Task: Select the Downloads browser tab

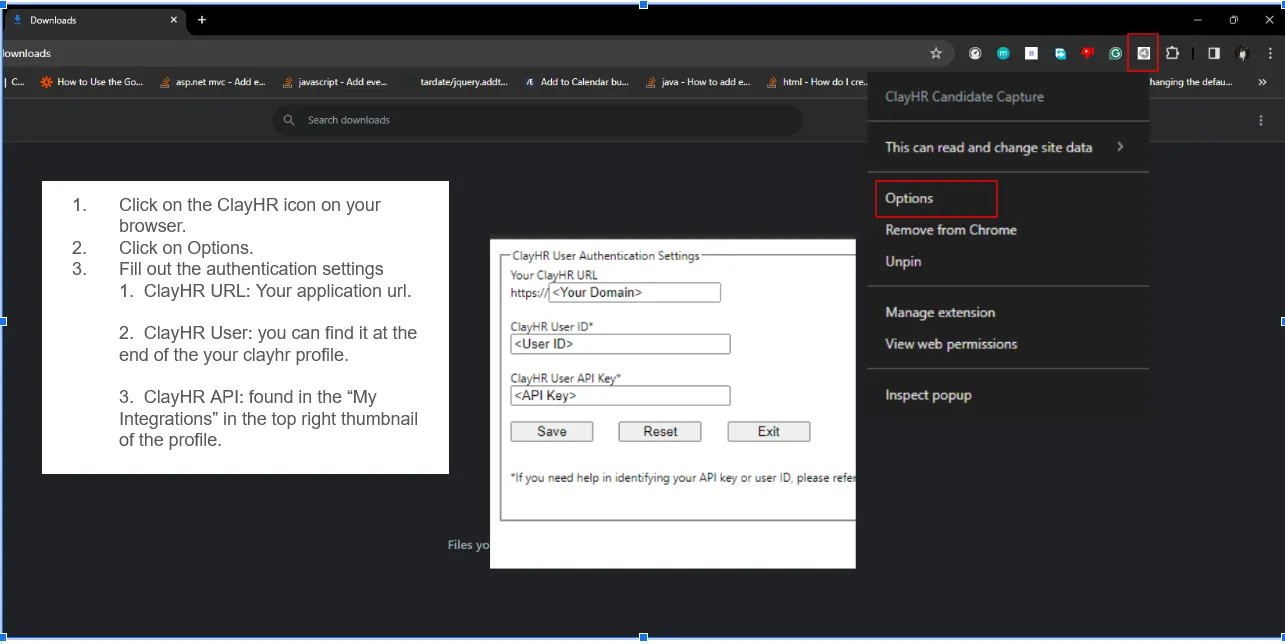Action: [93, 20]
